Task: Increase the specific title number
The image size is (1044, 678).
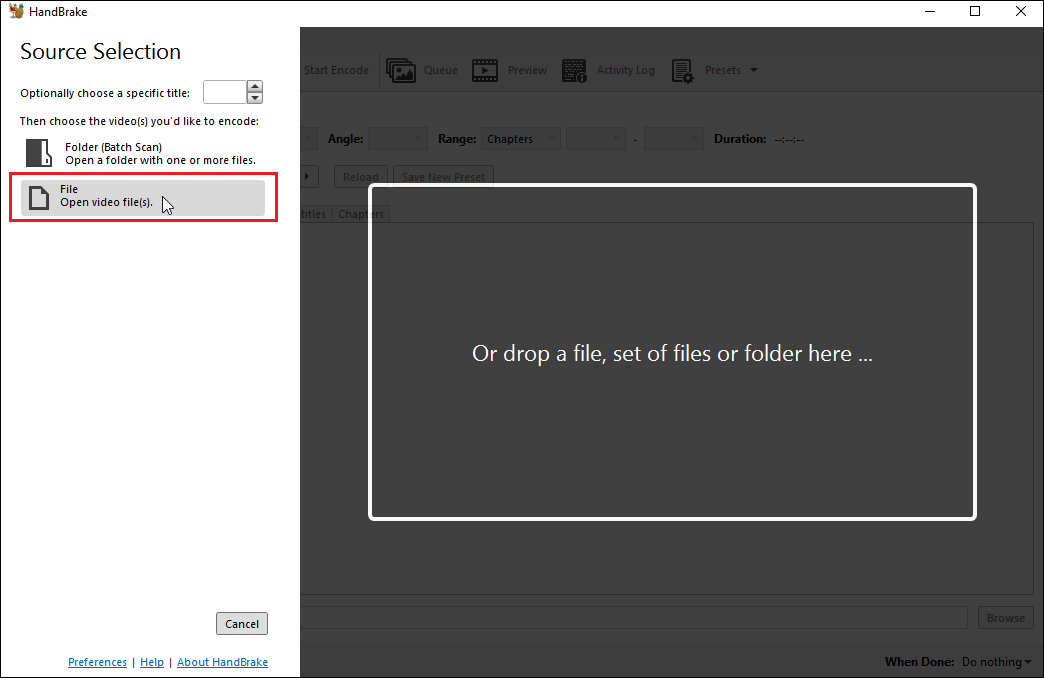Action: 254,86
